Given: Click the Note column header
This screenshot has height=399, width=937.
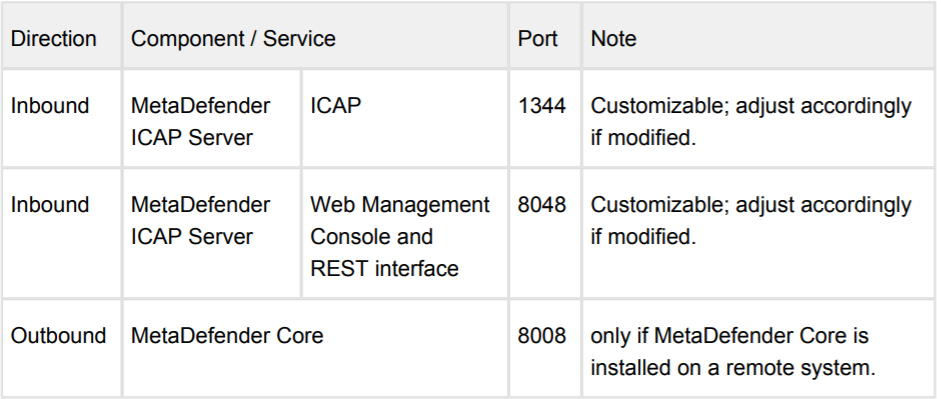Looking at the screenshot, I should [759, 36].
